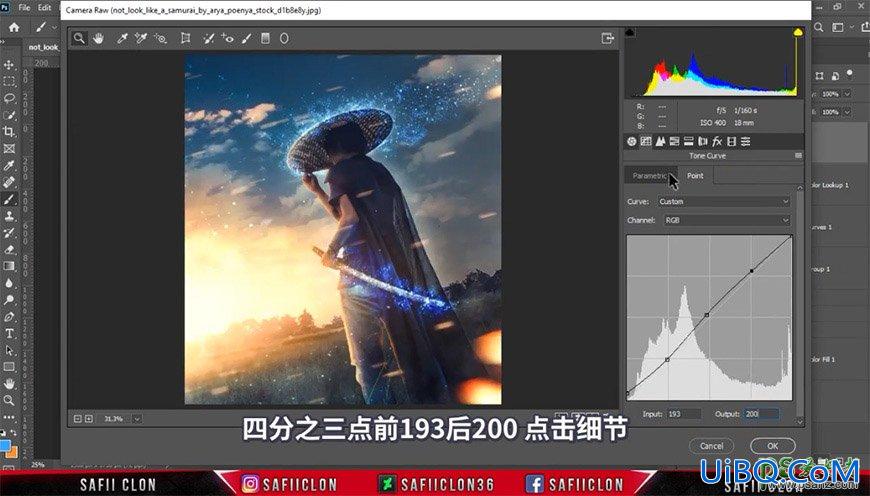Select Photoshop Move tool

[x=9, y=65]
